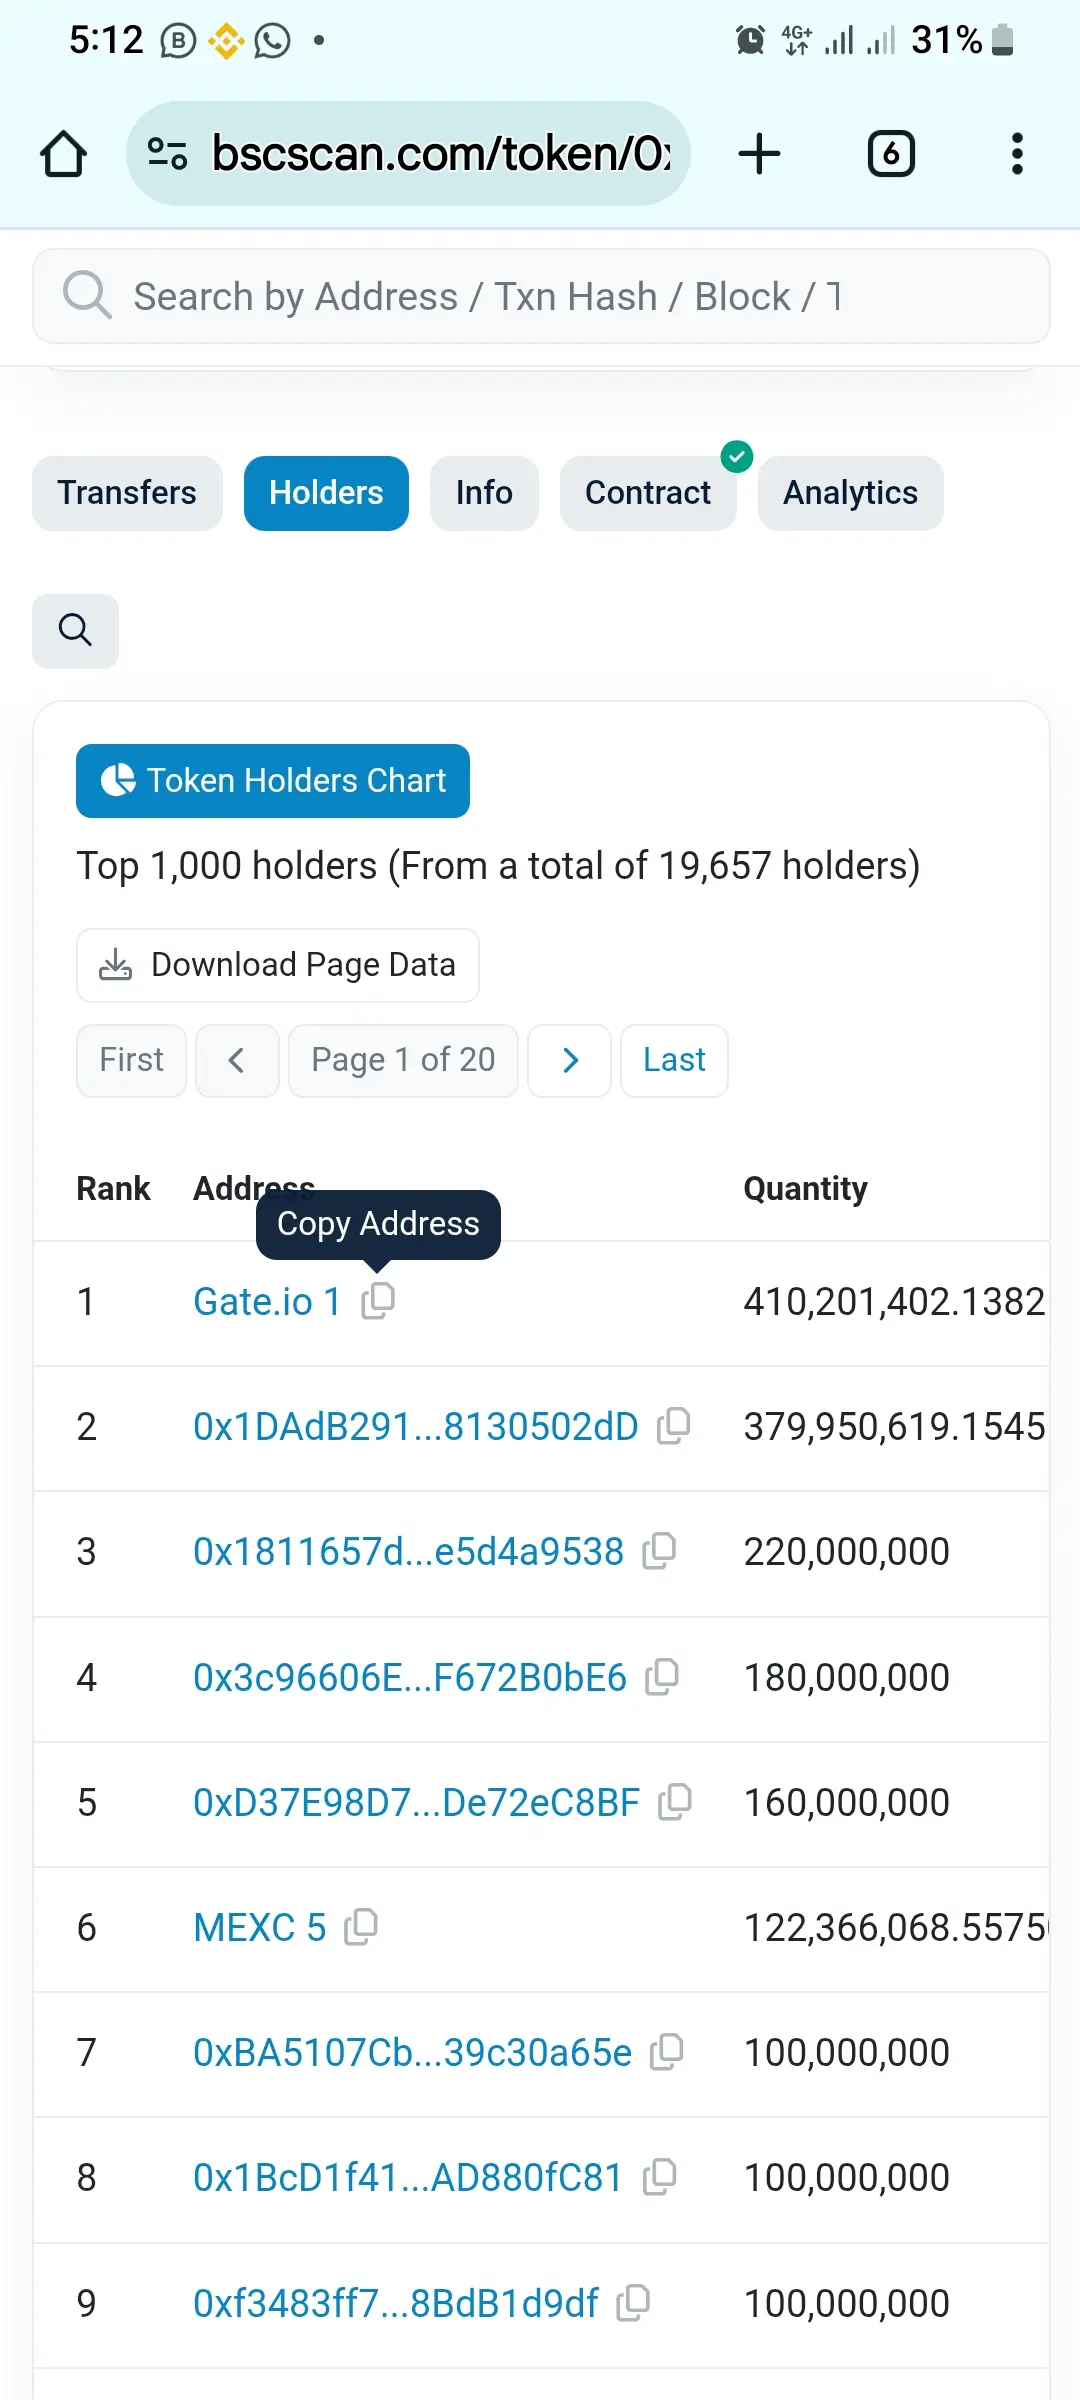Viewport: 1080px width, 2400px height.
Task: Tap the browser home icon
Action: pyautogui.click(x=63, y=154)
